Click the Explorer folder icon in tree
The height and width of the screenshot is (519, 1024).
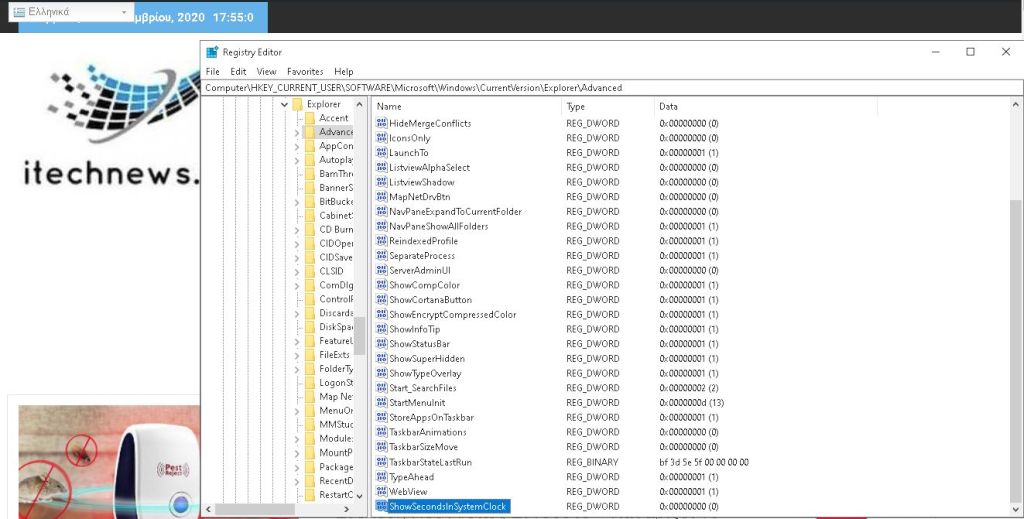coord(298,104)
